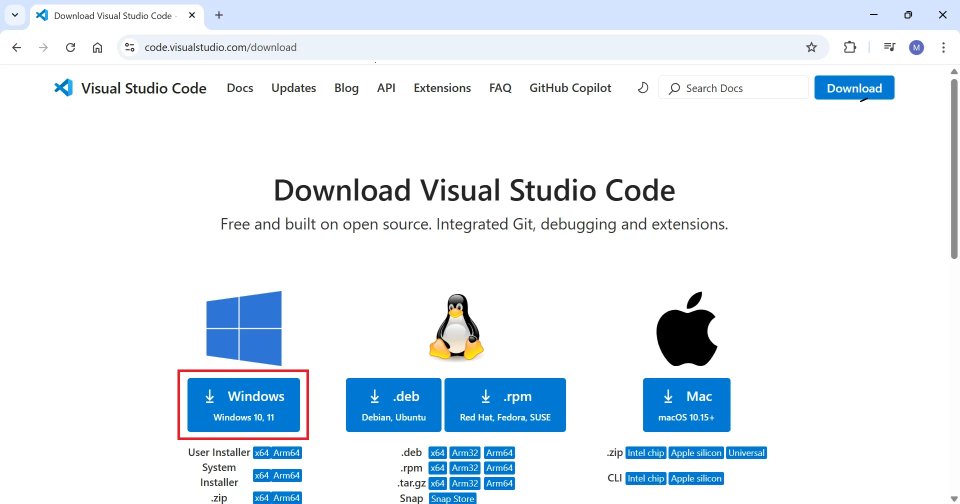Download the .rpm Red Hat, Fedora, SUSE package
The width and height of the screenshot is (960, 504).
tap(505, 405)
